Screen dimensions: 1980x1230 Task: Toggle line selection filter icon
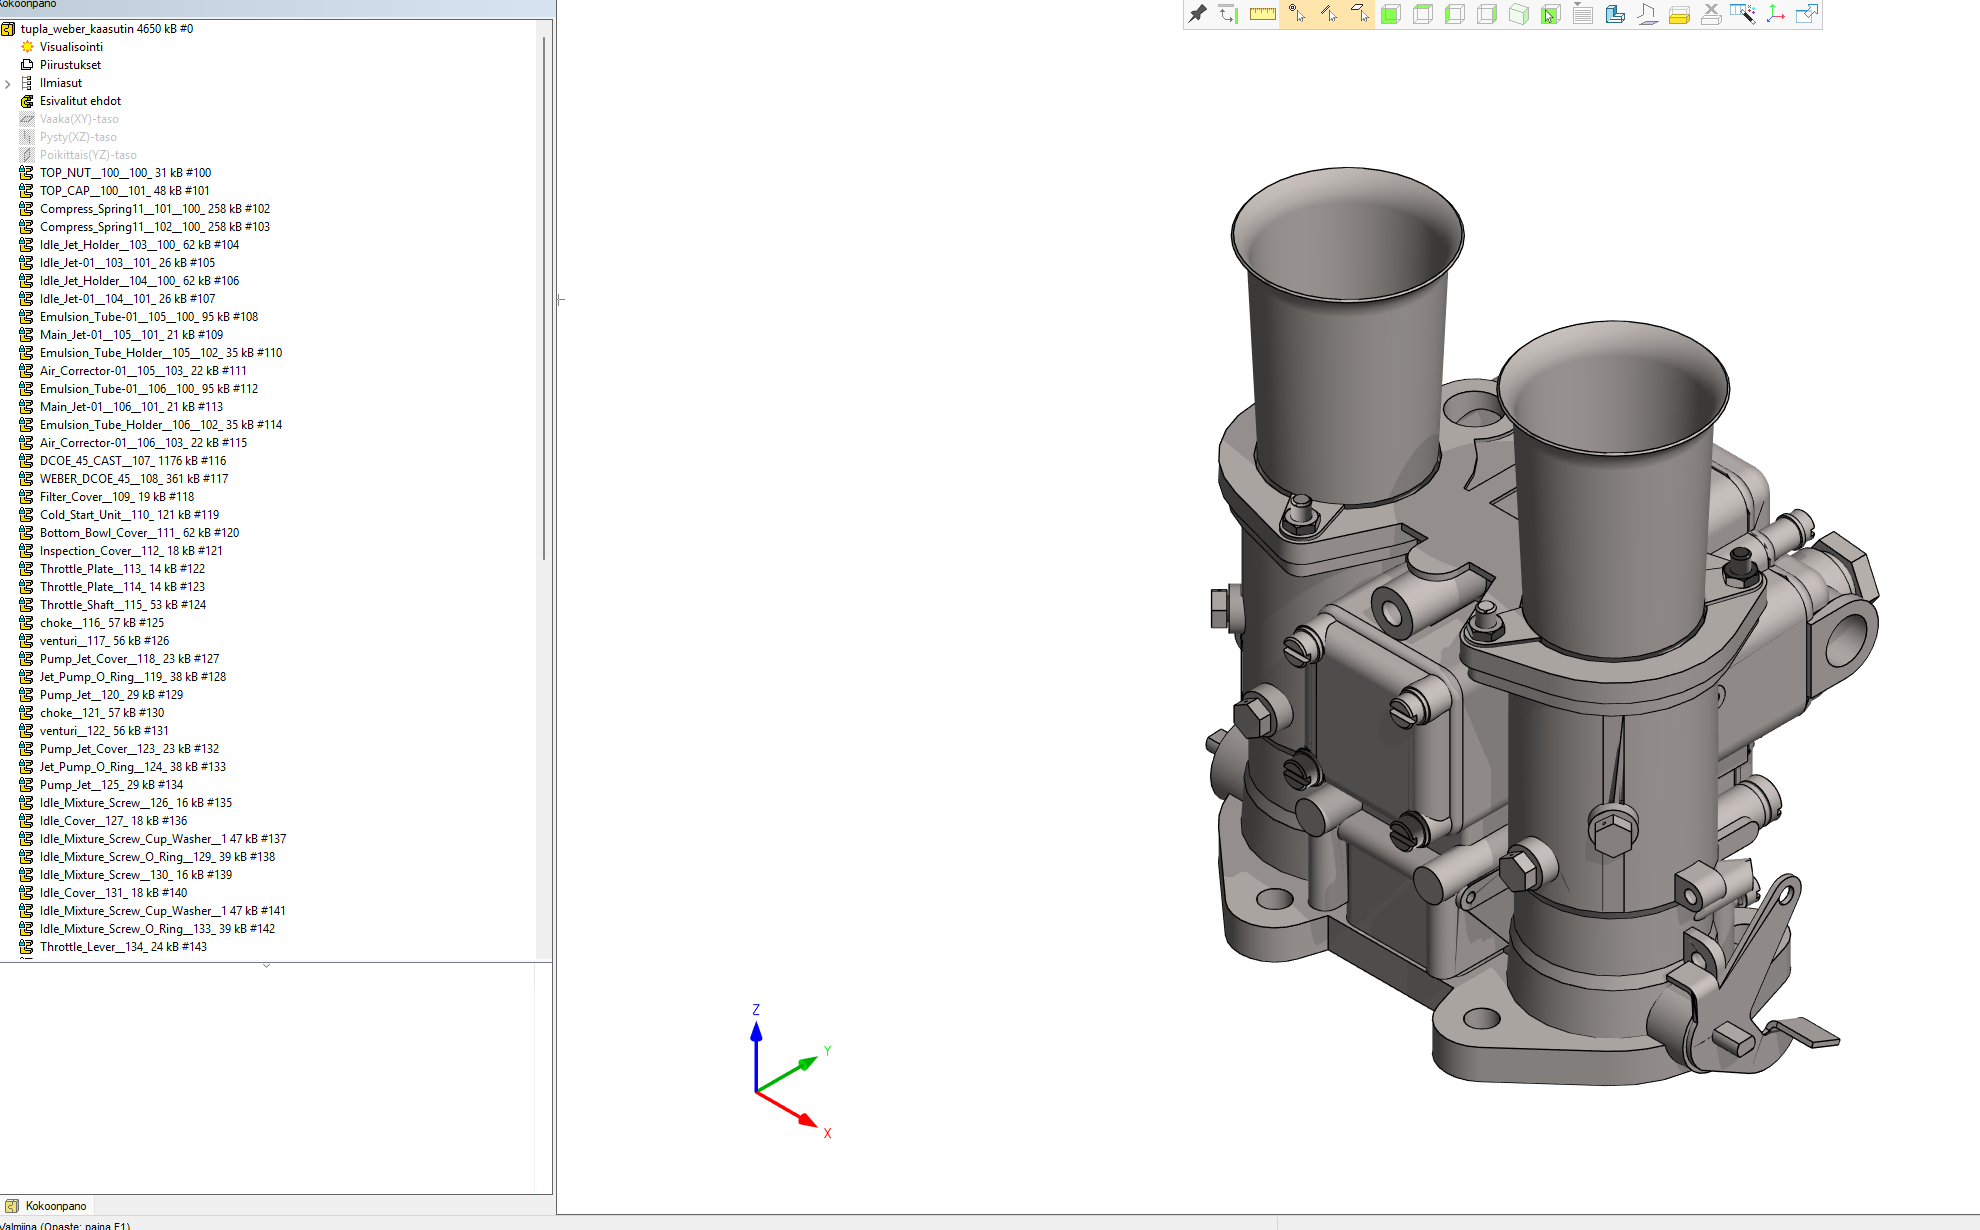pos(1328,14)
